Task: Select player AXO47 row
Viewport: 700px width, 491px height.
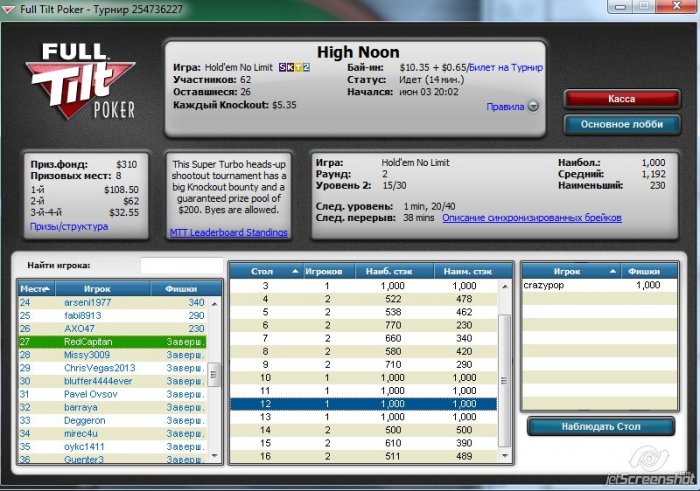Action: click(x=112, y=329)
